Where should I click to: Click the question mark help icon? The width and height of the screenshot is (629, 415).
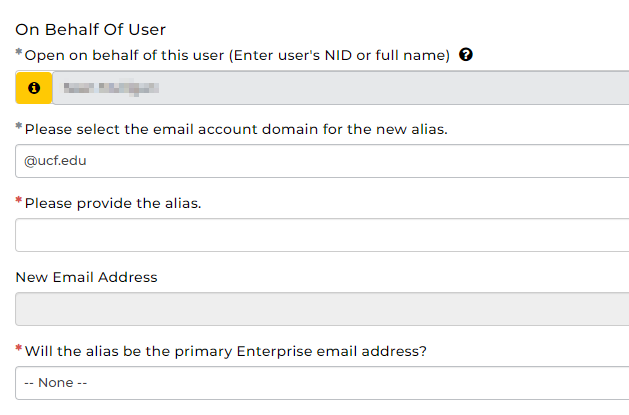466,55
